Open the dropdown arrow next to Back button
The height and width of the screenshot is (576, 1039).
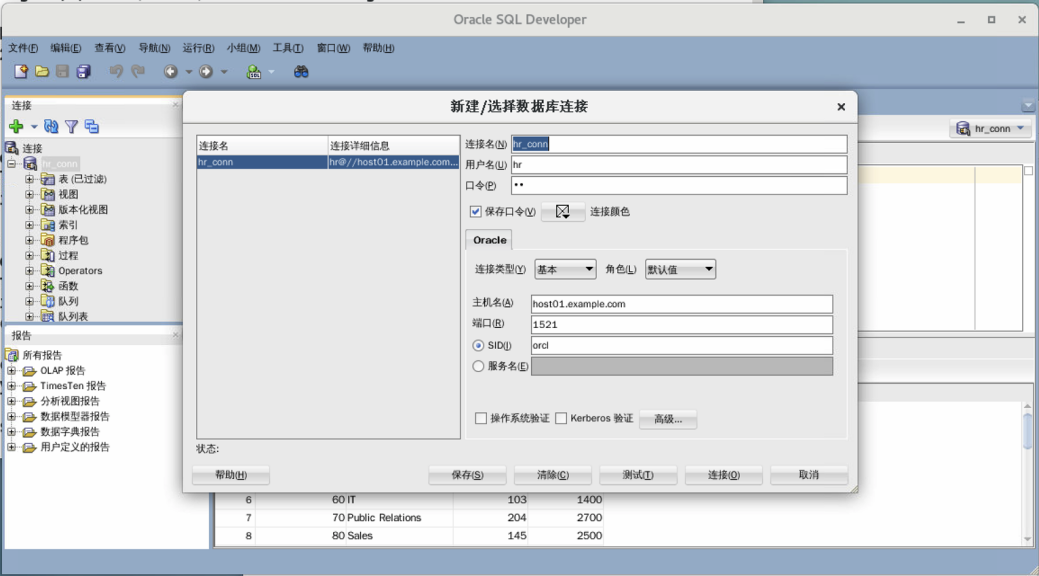[x=189, y=72]
